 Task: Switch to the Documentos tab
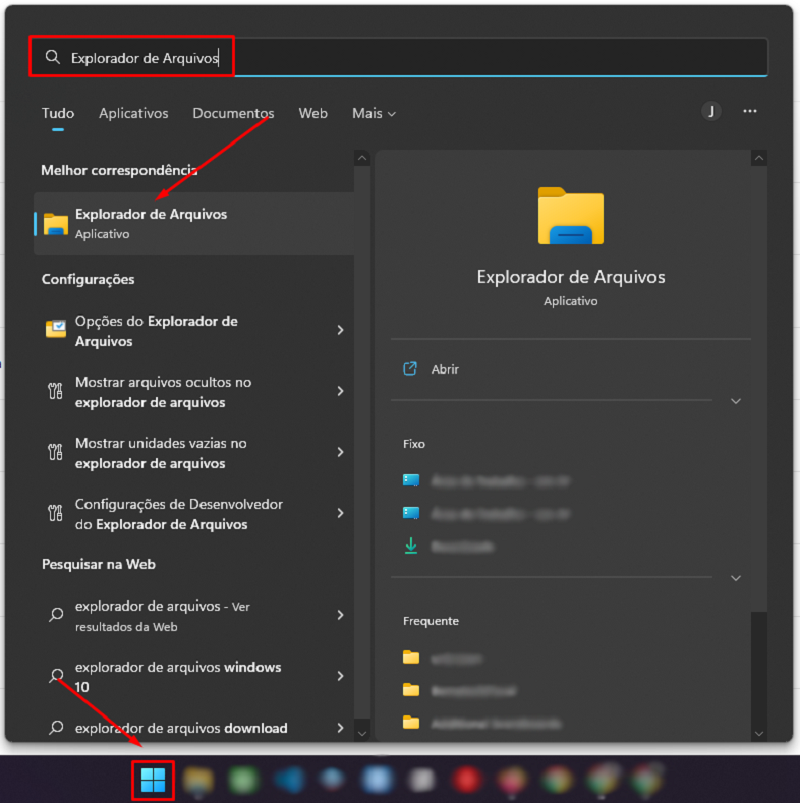pyautogui.click(x=233, y=113)
